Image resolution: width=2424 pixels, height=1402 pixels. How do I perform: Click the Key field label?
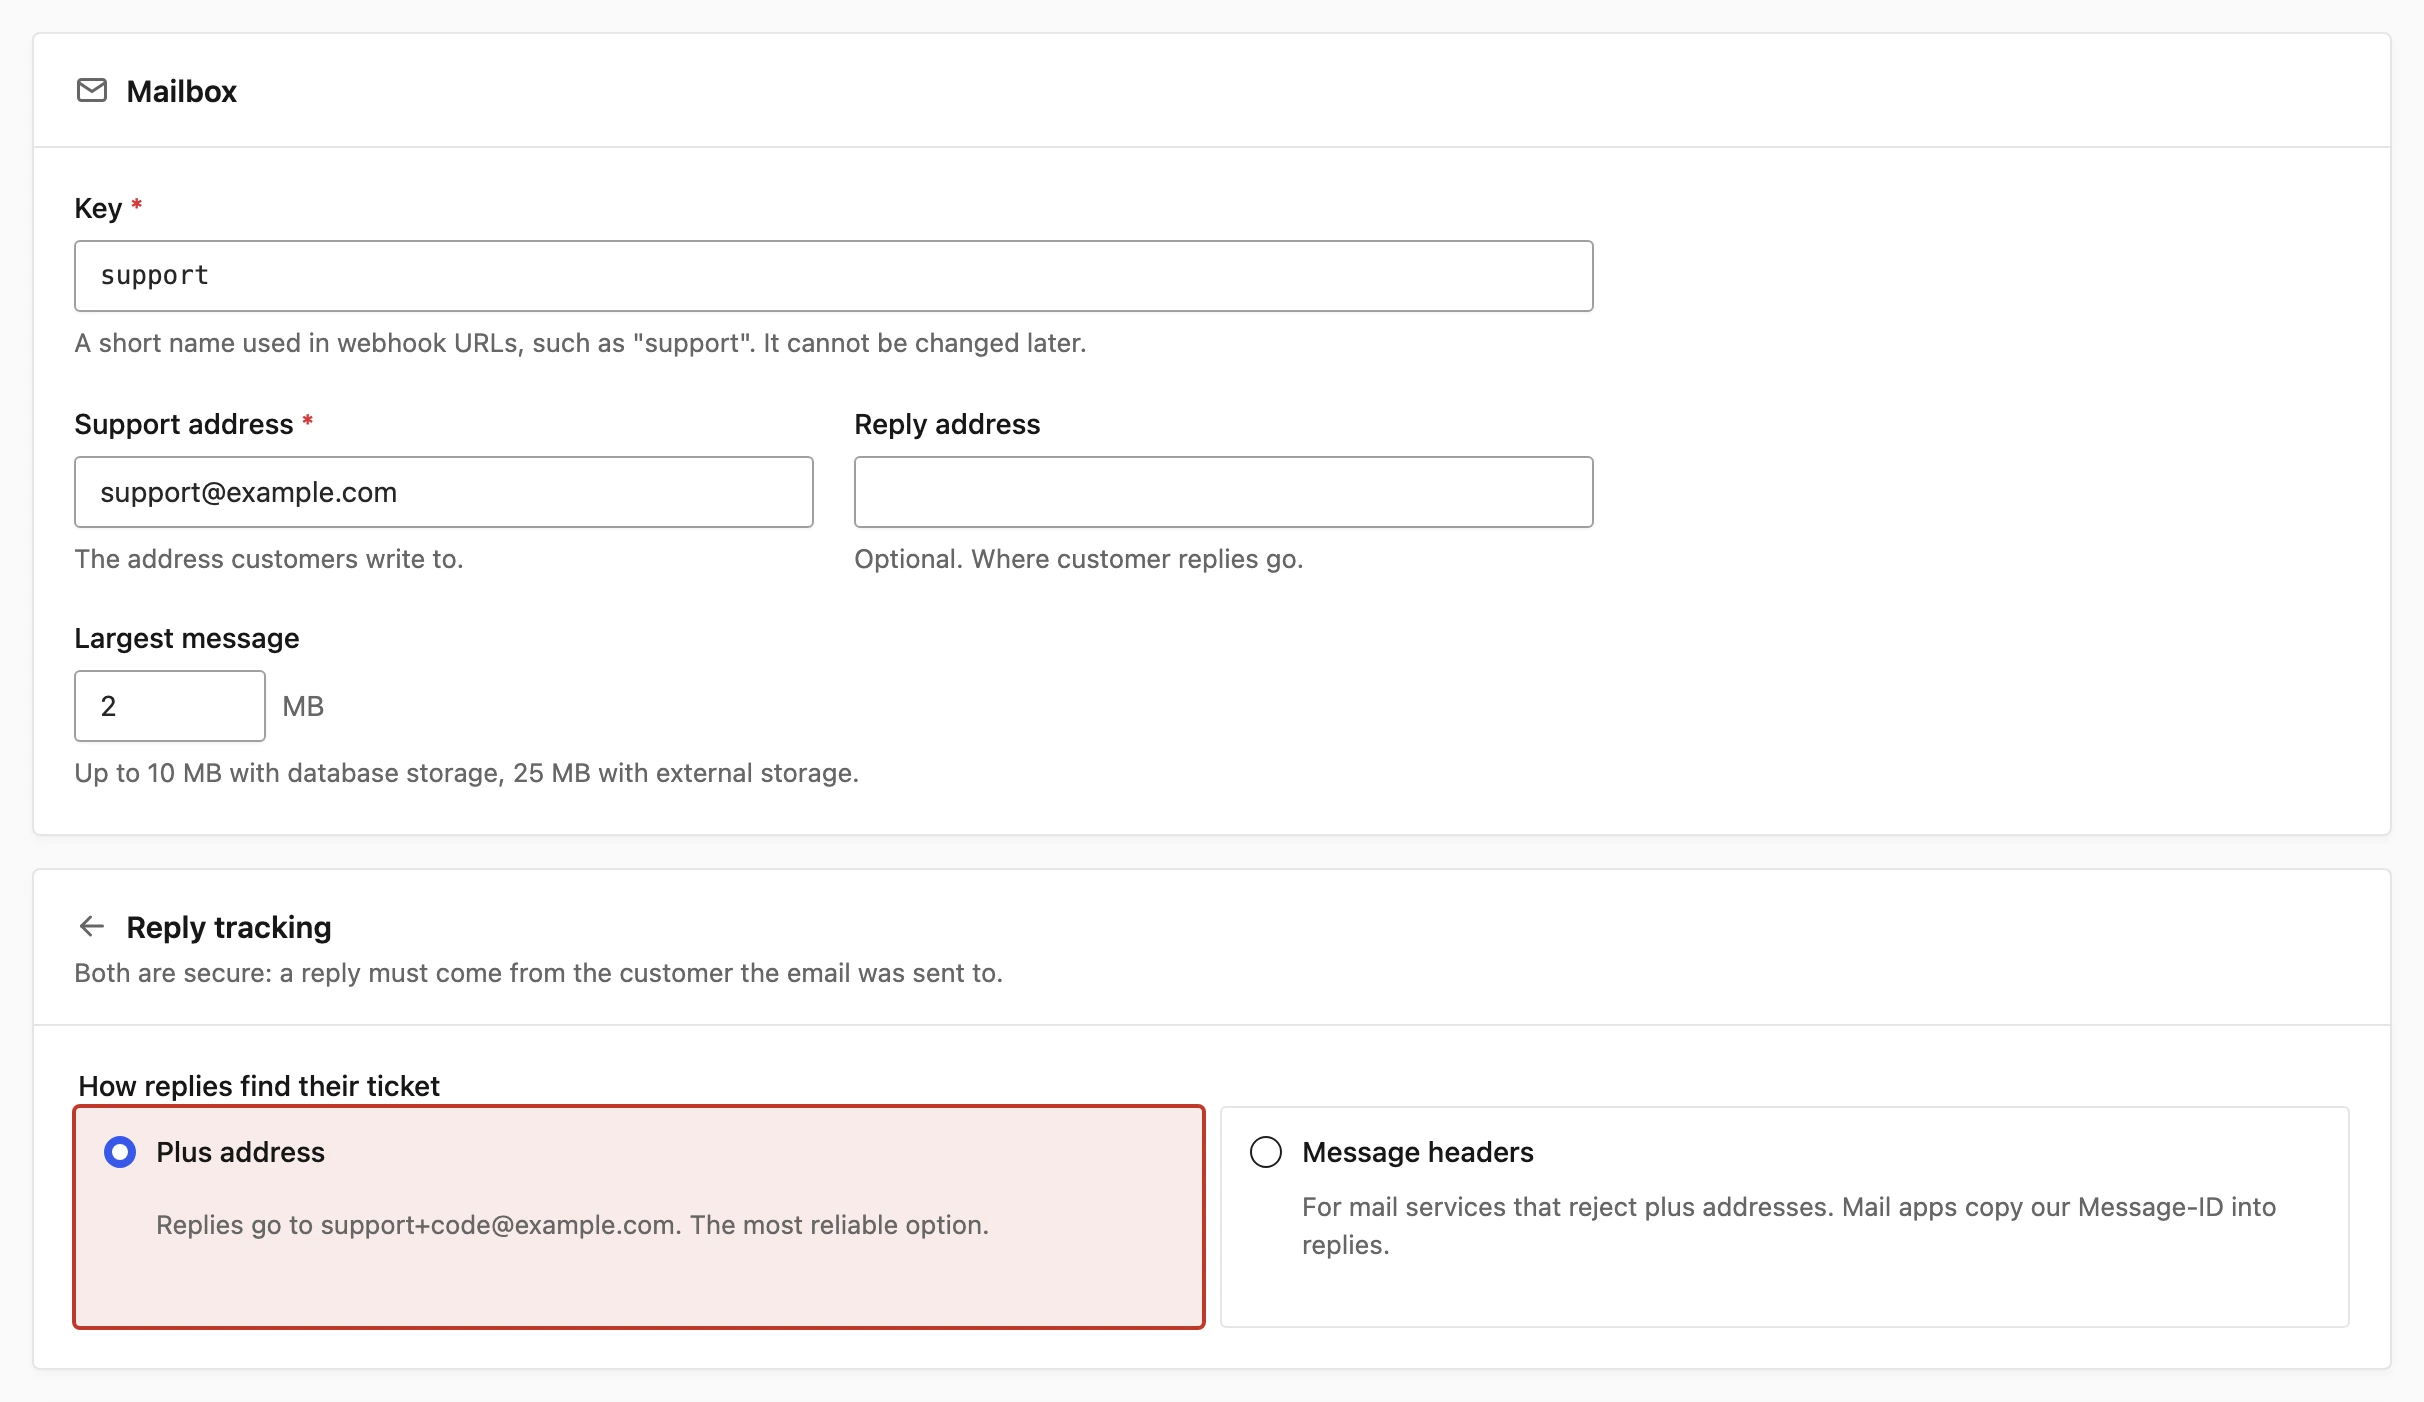click(x=98, y=208)
